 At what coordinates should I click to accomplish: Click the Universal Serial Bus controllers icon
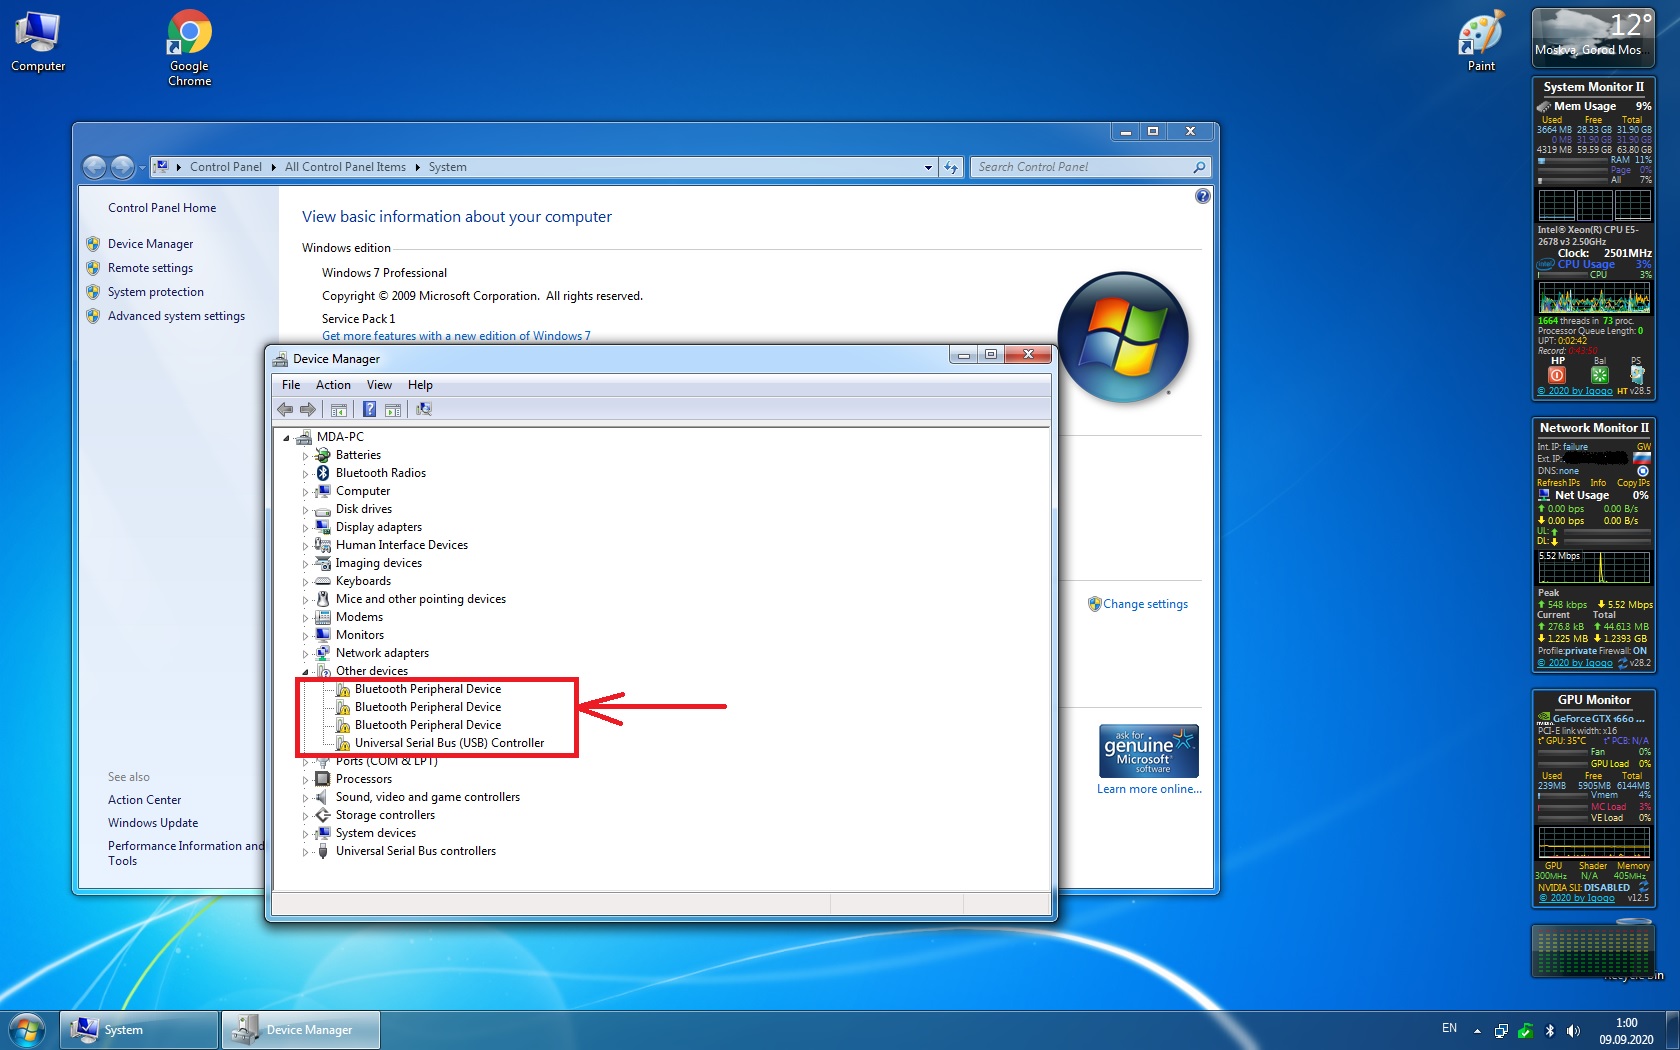(323, 851)
